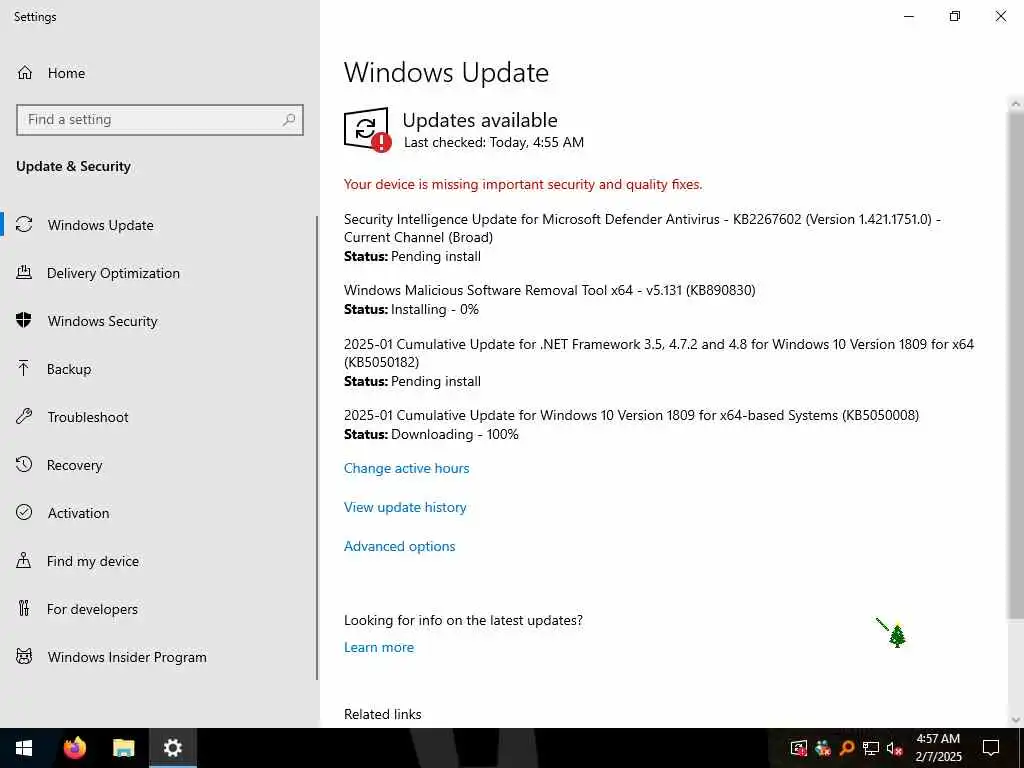Open File Explorer from the taskbar
The width and height of the screenshot is (1024, 768).
coord(123,748)
